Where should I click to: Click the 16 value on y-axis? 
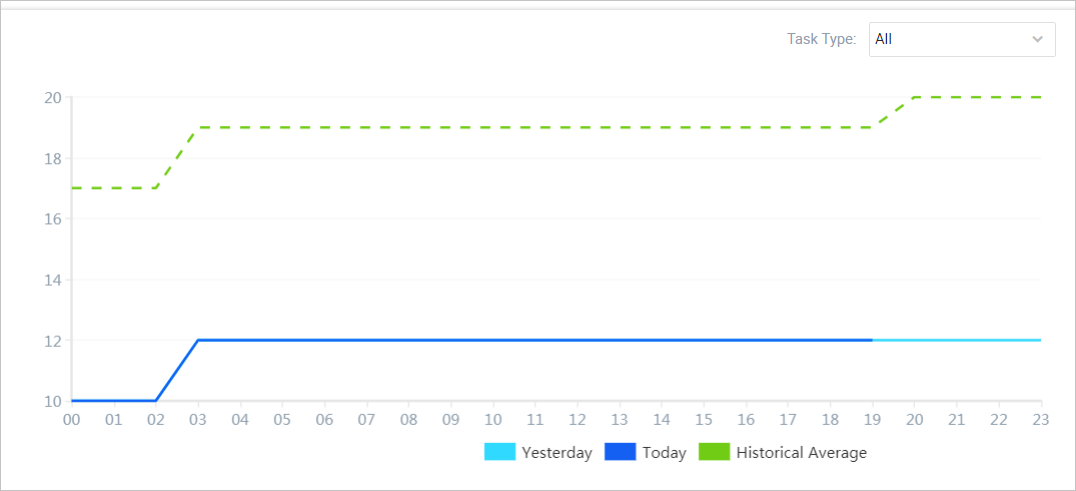53,219
